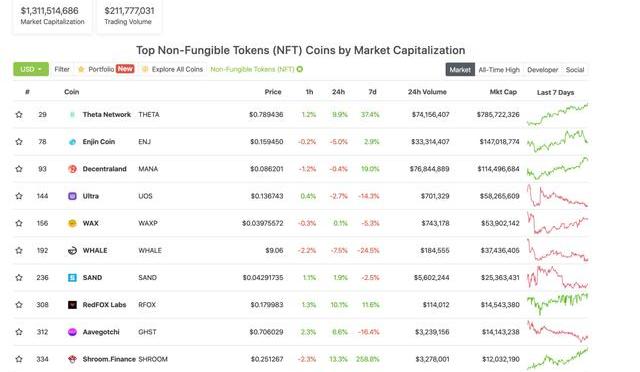
Task: Click the WHALE coin logo icon
Action: tap(72, 251)
